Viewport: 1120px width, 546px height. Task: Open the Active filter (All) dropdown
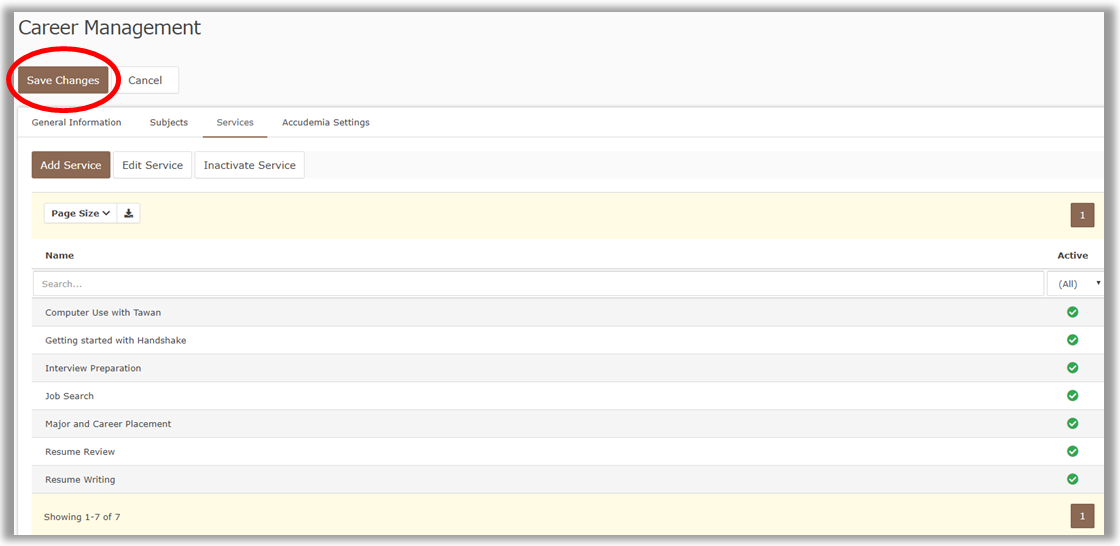[1076, 284]
